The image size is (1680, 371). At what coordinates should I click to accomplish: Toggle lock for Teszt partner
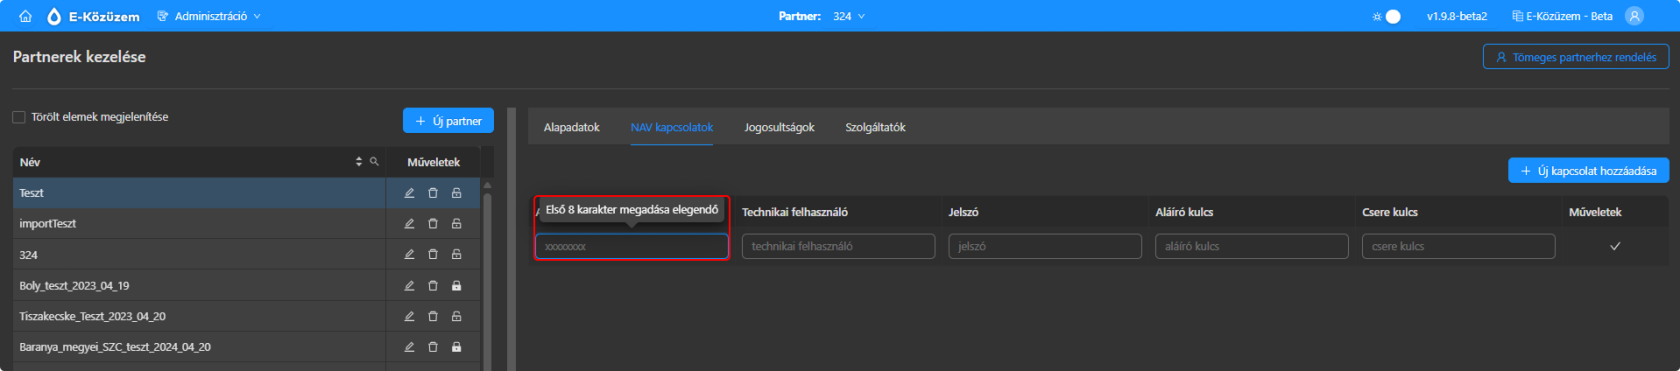click(456, 193)
